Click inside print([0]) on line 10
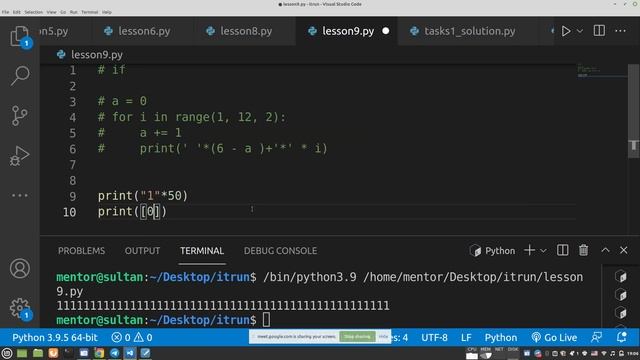This screenshot has height=360, width=640. (132, 212)
